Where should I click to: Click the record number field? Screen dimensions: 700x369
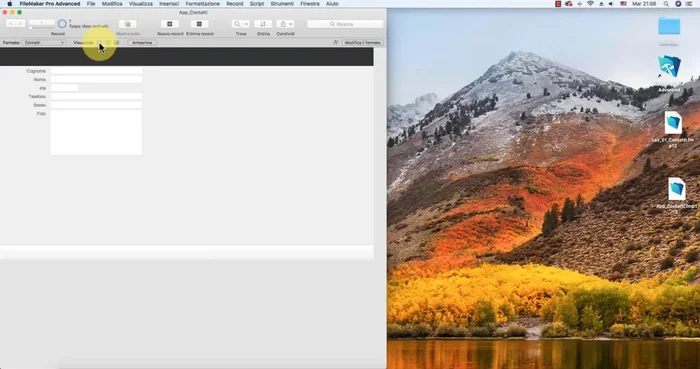pos(41,22)
